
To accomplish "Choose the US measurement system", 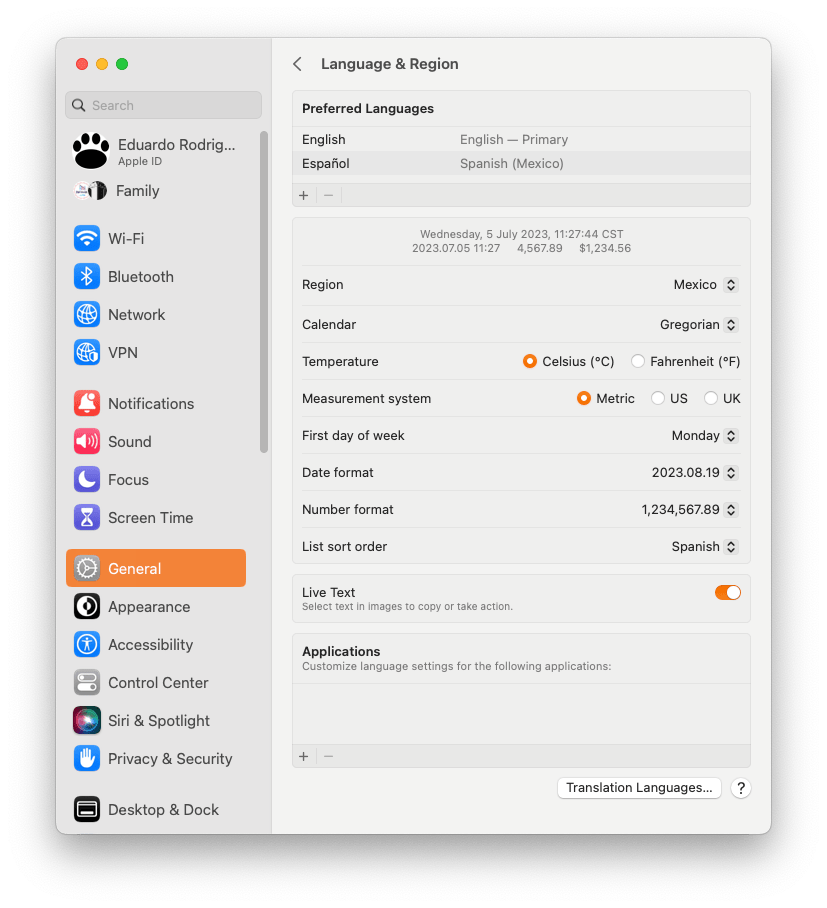I will [x=669, y=398].
